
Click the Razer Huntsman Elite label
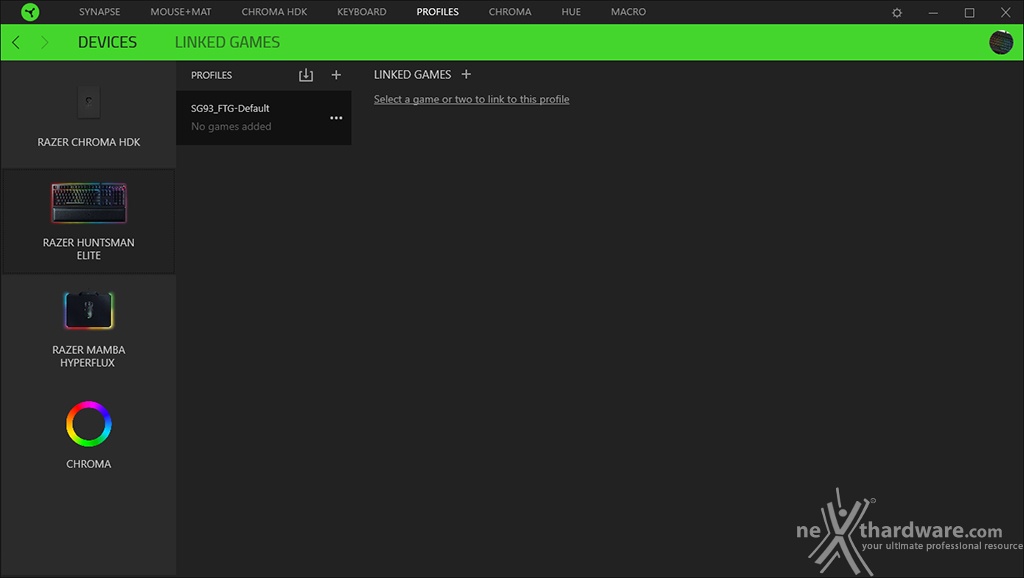tap(89, 249)
